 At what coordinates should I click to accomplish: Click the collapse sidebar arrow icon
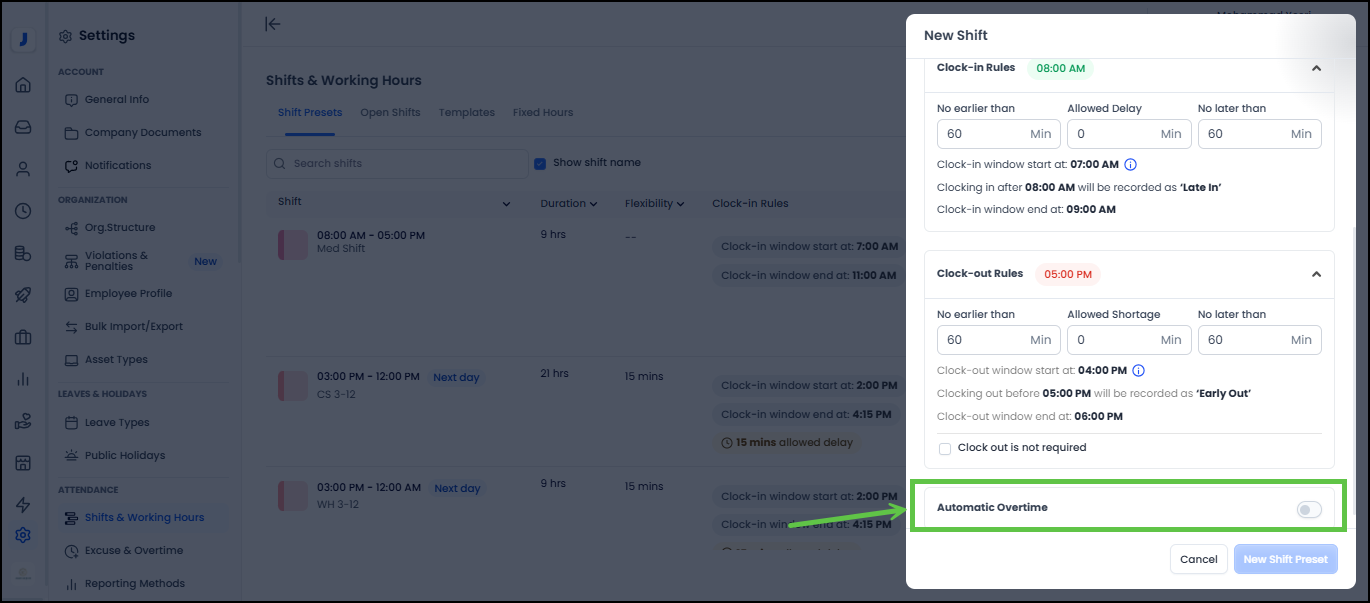(x=272, y=24)
